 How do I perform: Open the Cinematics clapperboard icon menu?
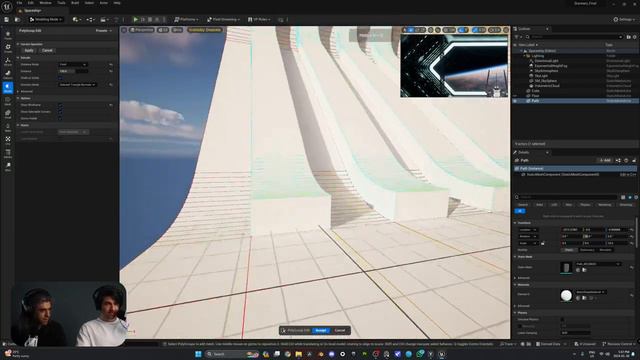(104, 19)
